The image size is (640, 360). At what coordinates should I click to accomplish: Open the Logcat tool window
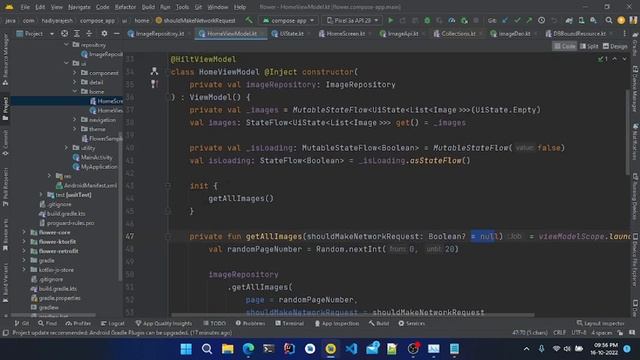[x=113, y=323]
